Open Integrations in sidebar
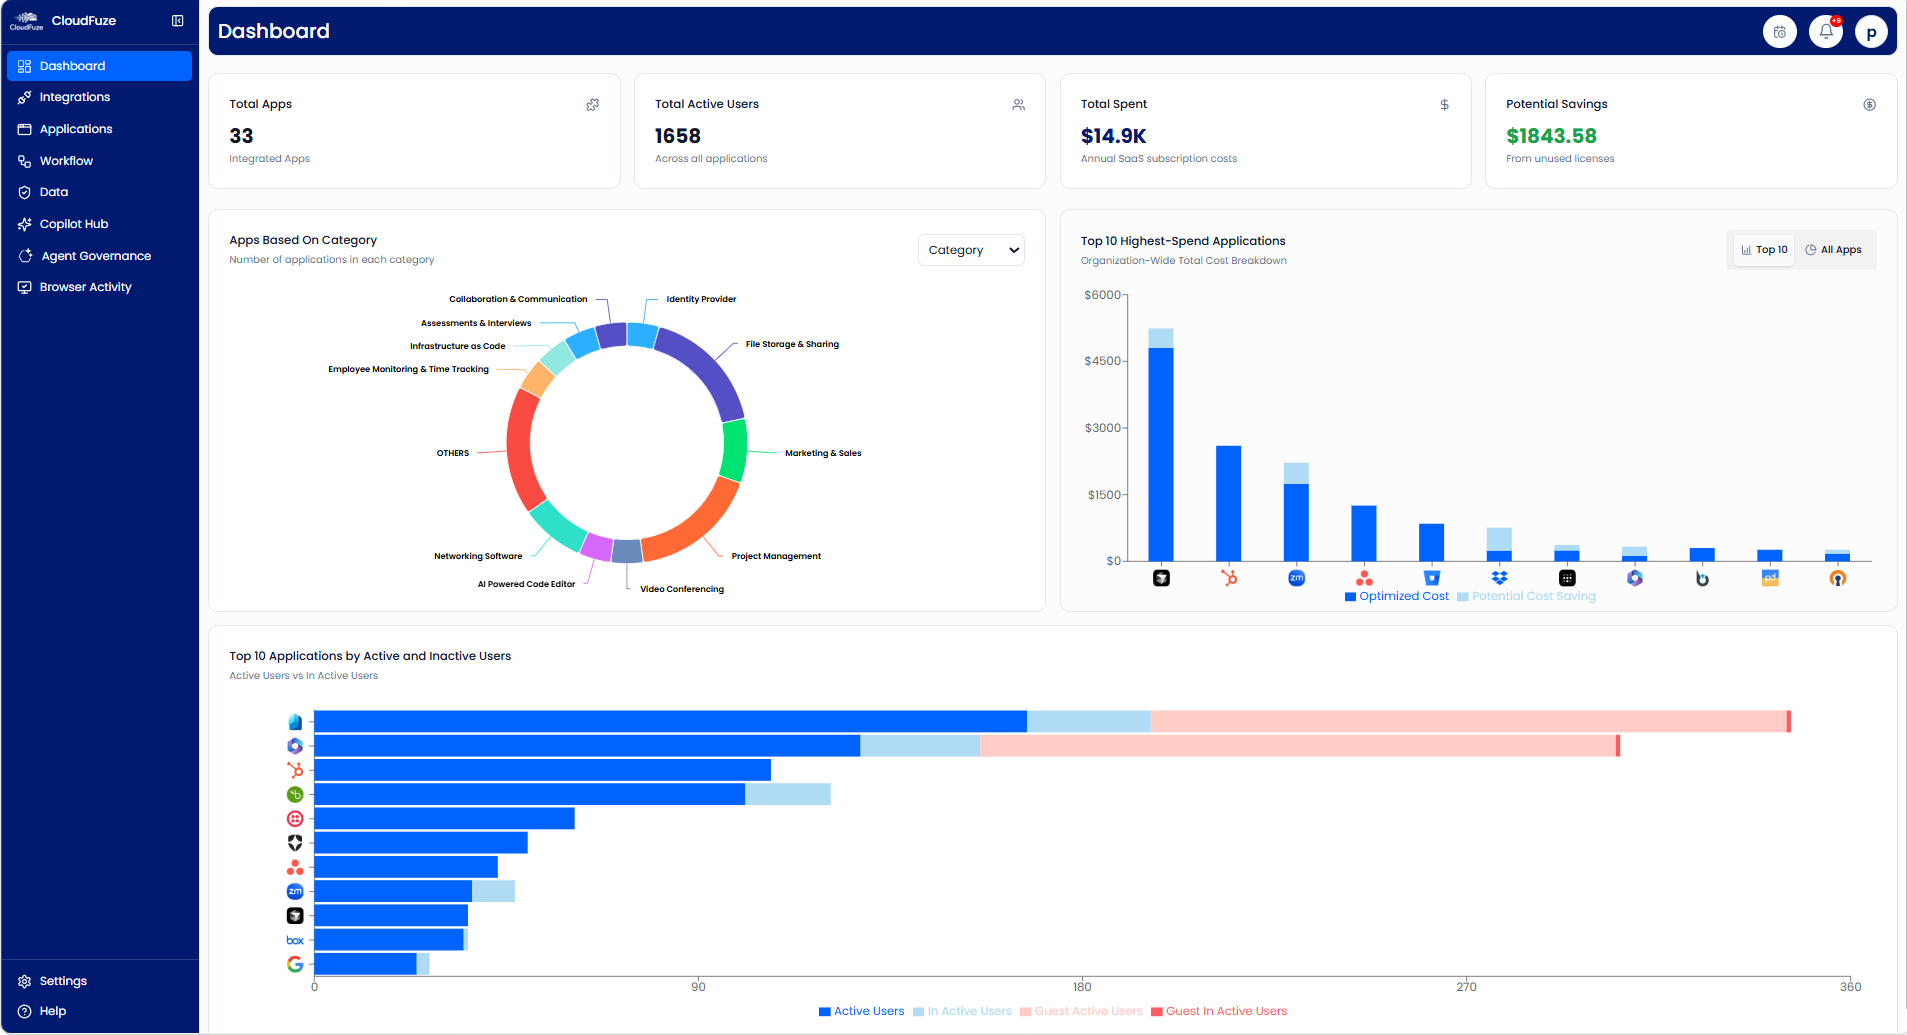Viewport: 1907px width, 1035px height. [x=99, y=97]
